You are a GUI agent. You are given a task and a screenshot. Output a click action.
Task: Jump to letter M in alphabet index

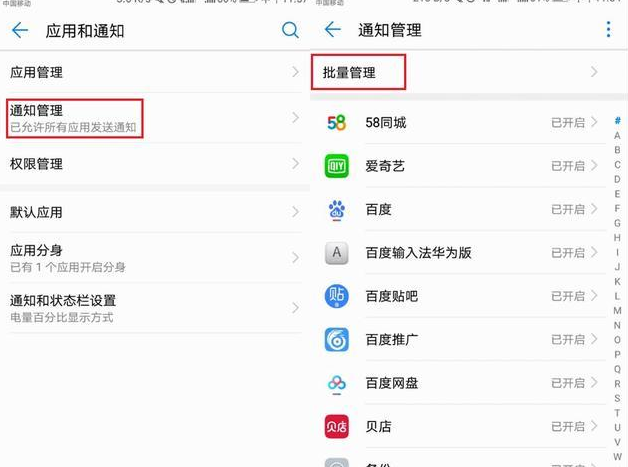(617, 311)
